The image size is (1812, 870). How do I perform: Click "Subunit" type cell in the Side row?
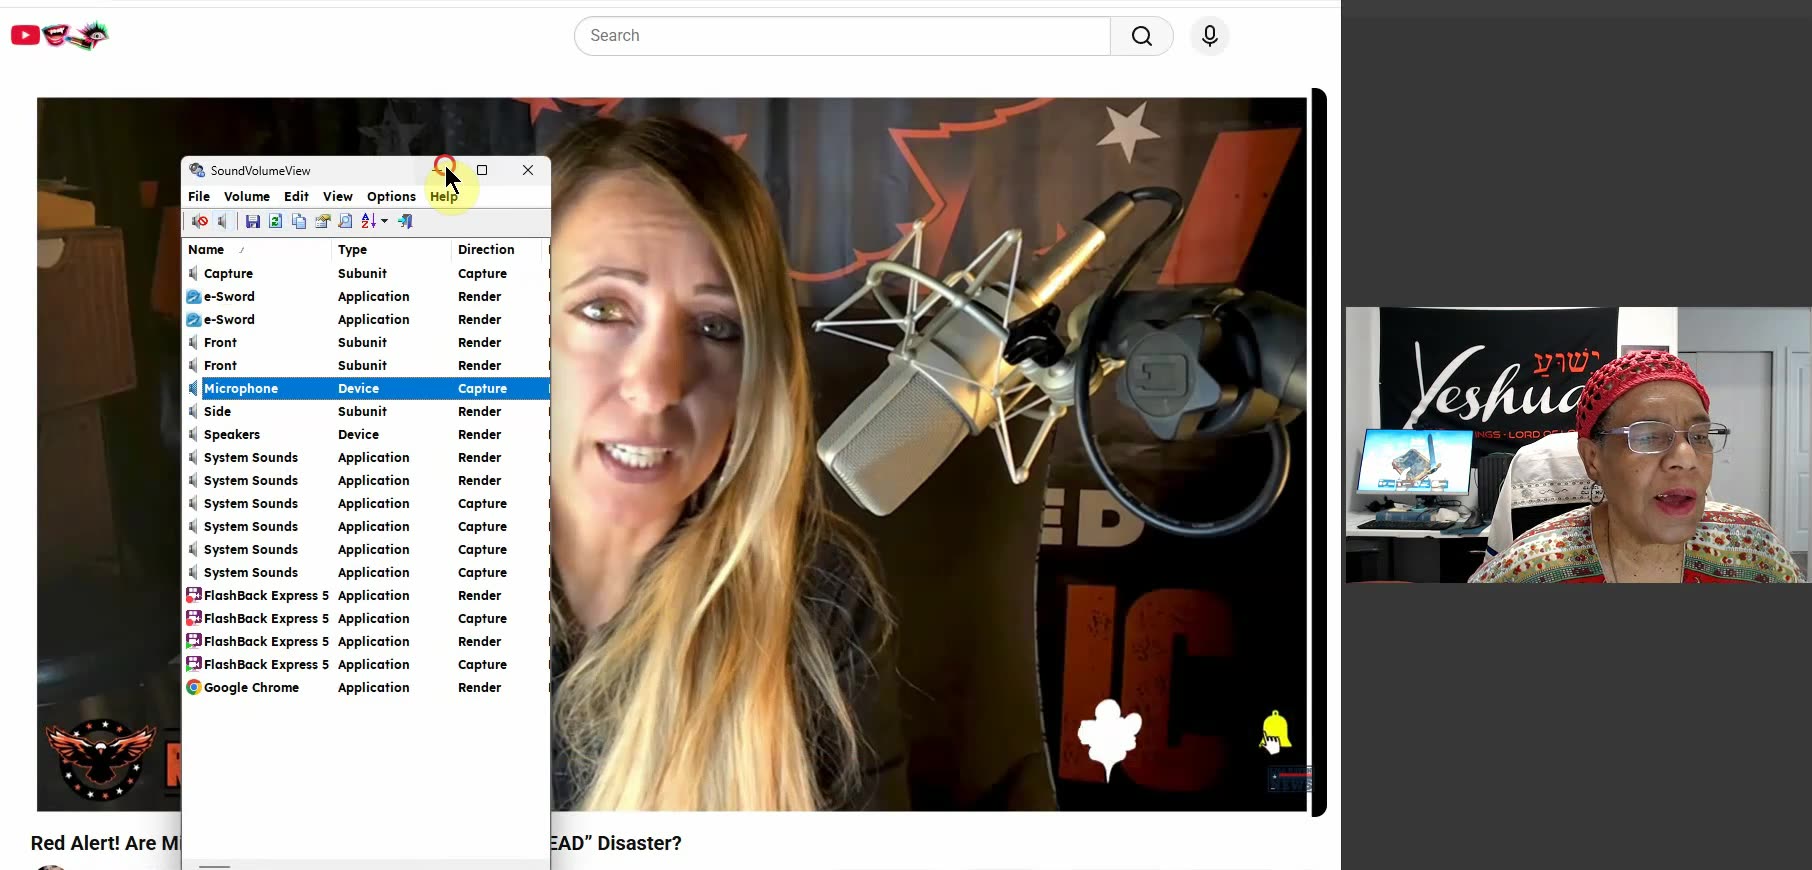click(362, 411)
